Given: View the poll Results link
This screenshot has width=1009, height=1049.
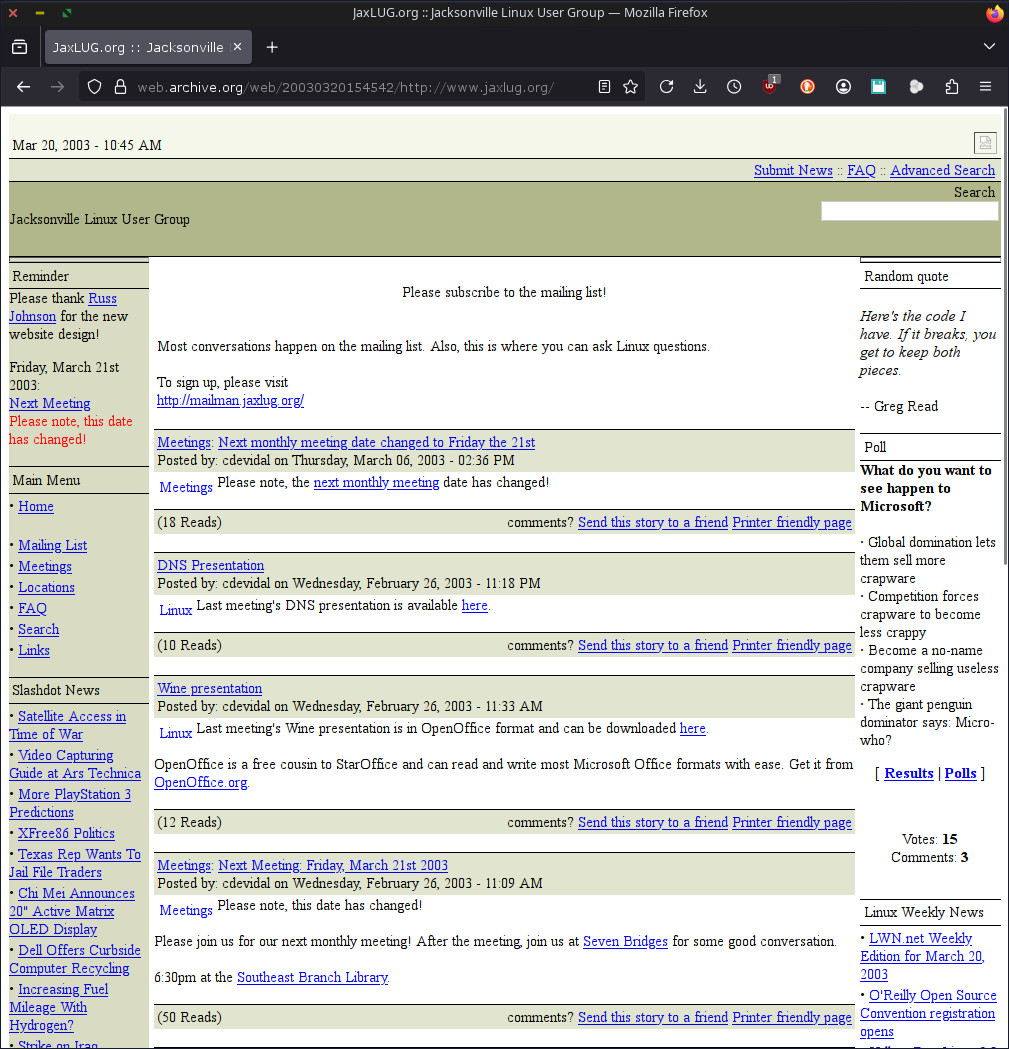Looking at the screenshot, I should [x=908, y=772].
